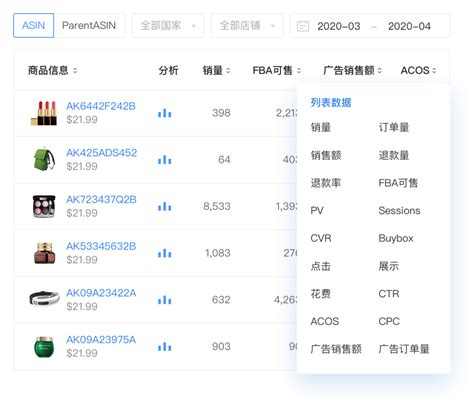This screenshot has width=474, height=406.
Task: Open analysis chart icon for AK09A23975A
Action: (x=165, y=347)
